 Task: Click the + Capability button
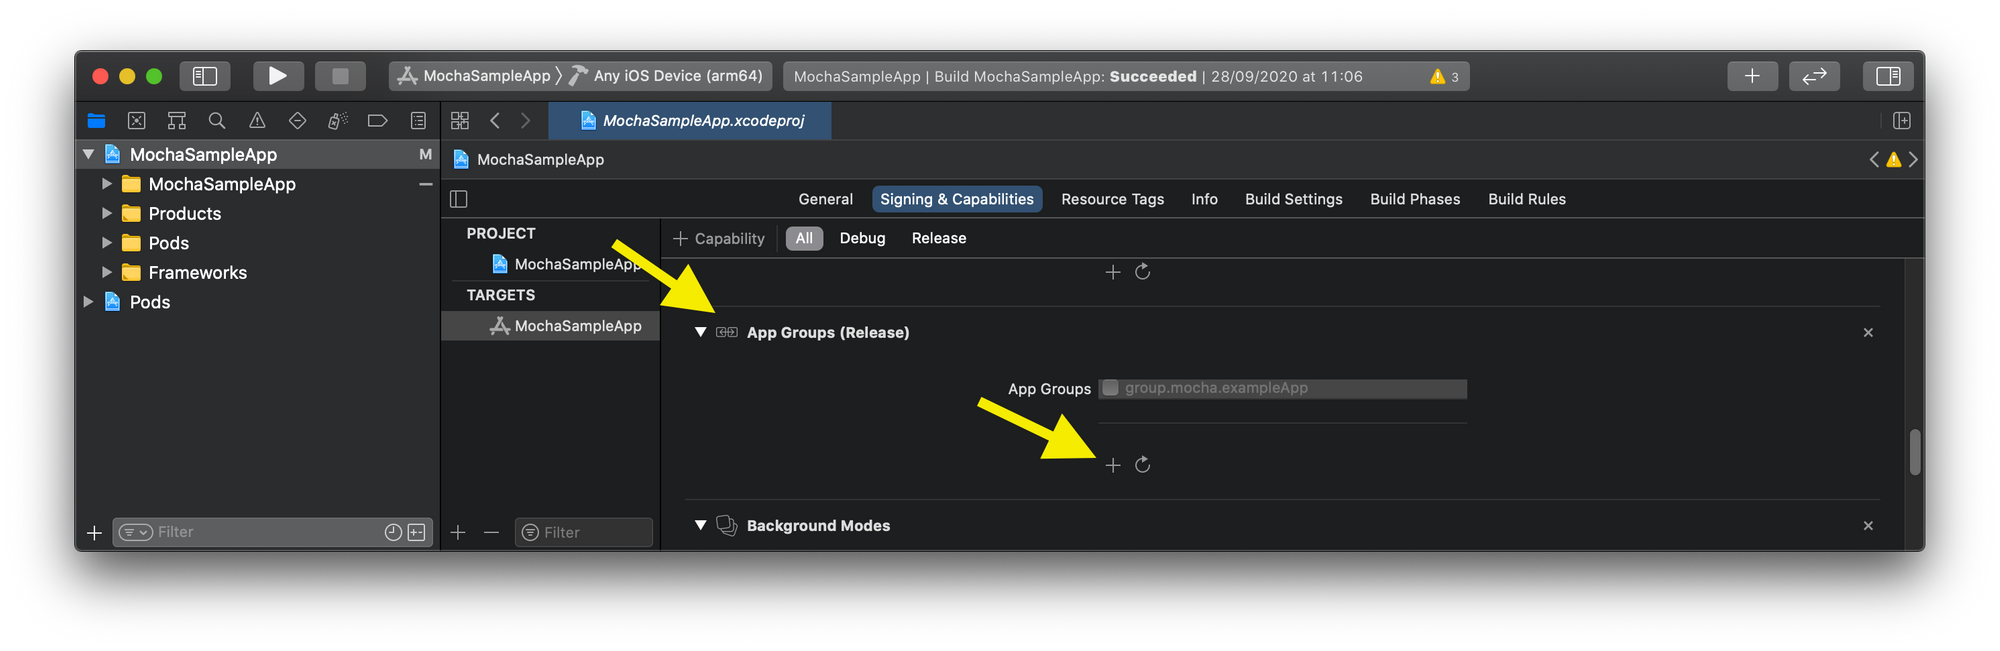click(719, 239)
